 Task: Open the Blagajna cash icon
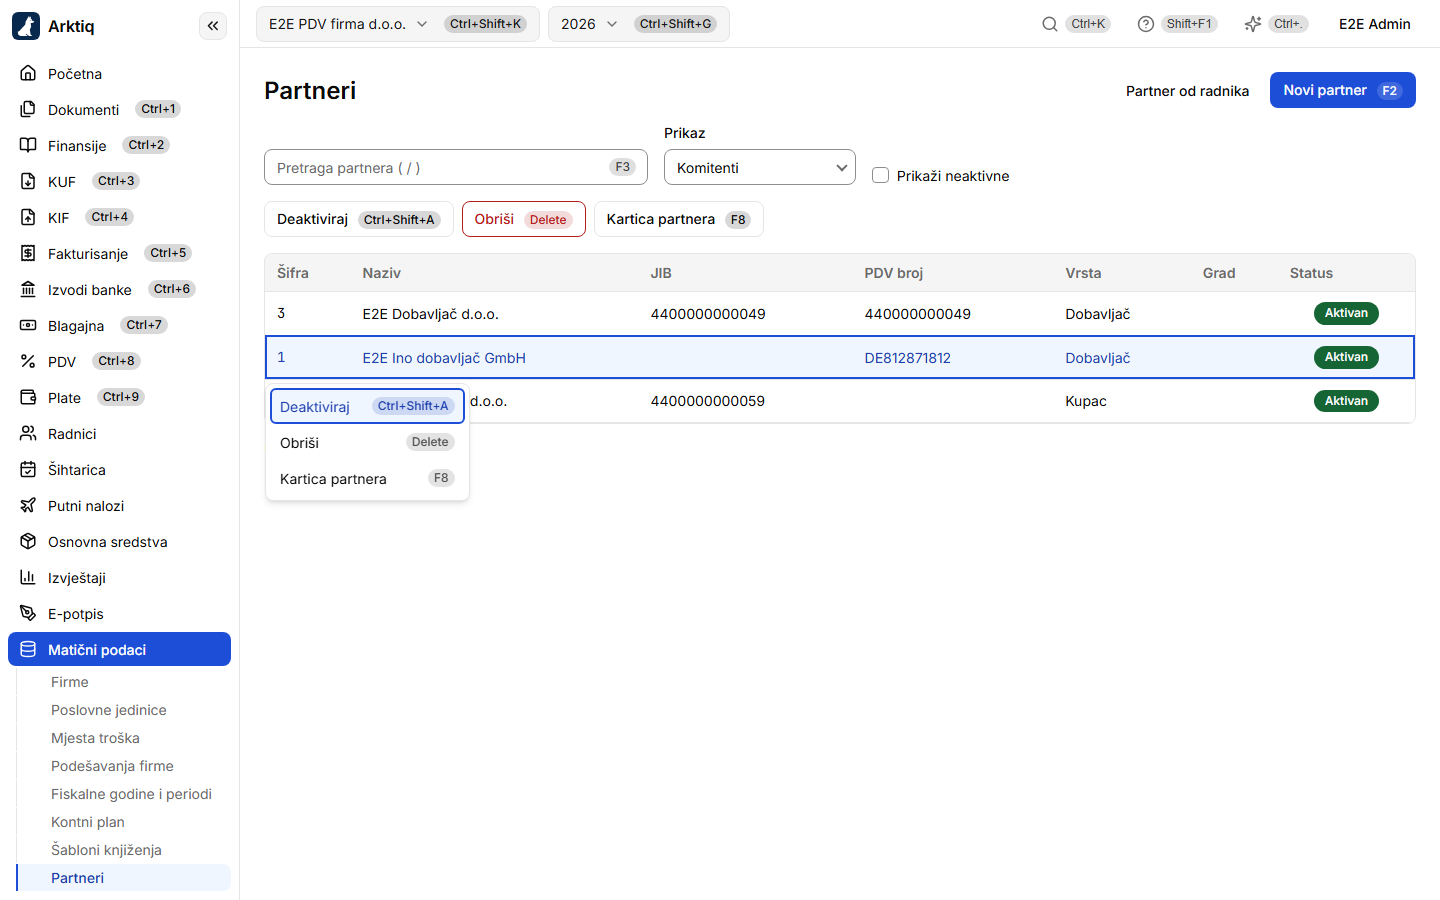(28, 326)
